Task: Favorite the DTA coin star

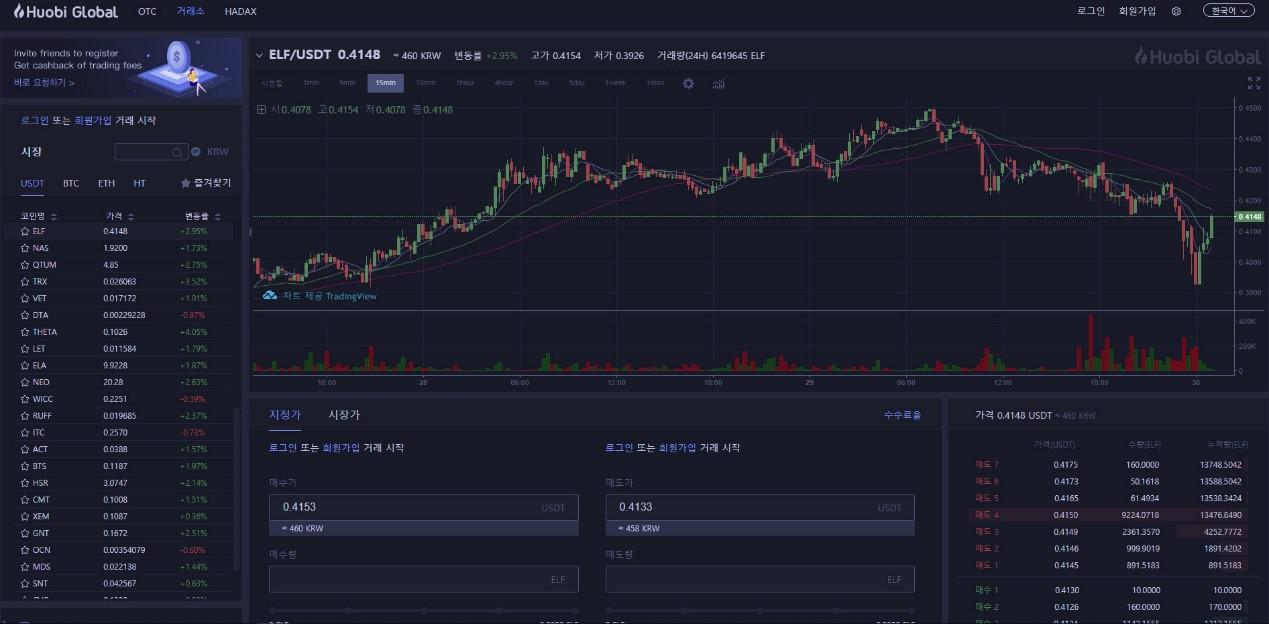Action: [x=25, y=315]
